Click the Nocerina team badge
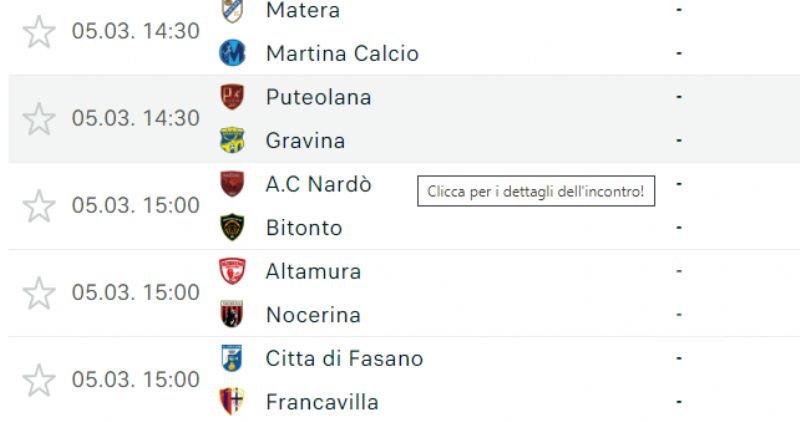Image resolution: width=800 pixels, height=422 pixels. click(232, 314)
